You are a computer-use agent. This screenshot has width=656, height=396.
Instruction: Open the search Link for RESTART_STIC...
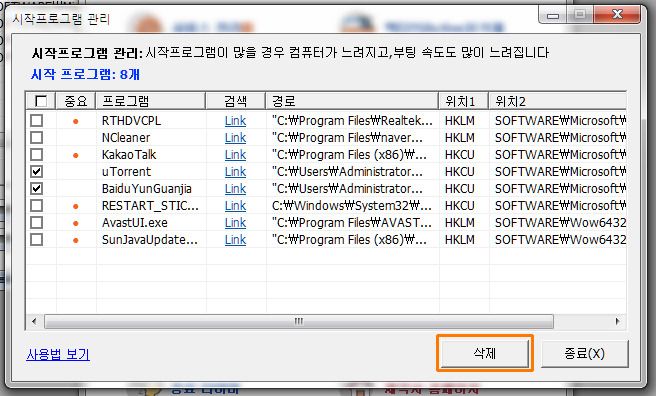[235, 206]
